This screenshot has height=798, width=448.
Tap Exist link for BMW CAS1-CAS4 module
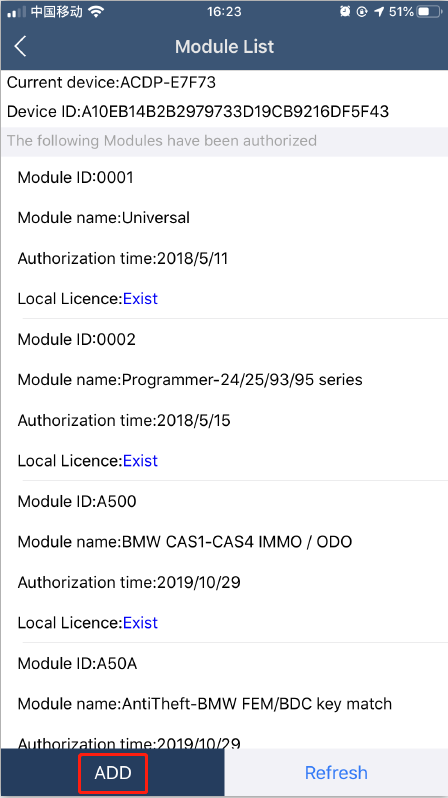[x=141, y=622]
